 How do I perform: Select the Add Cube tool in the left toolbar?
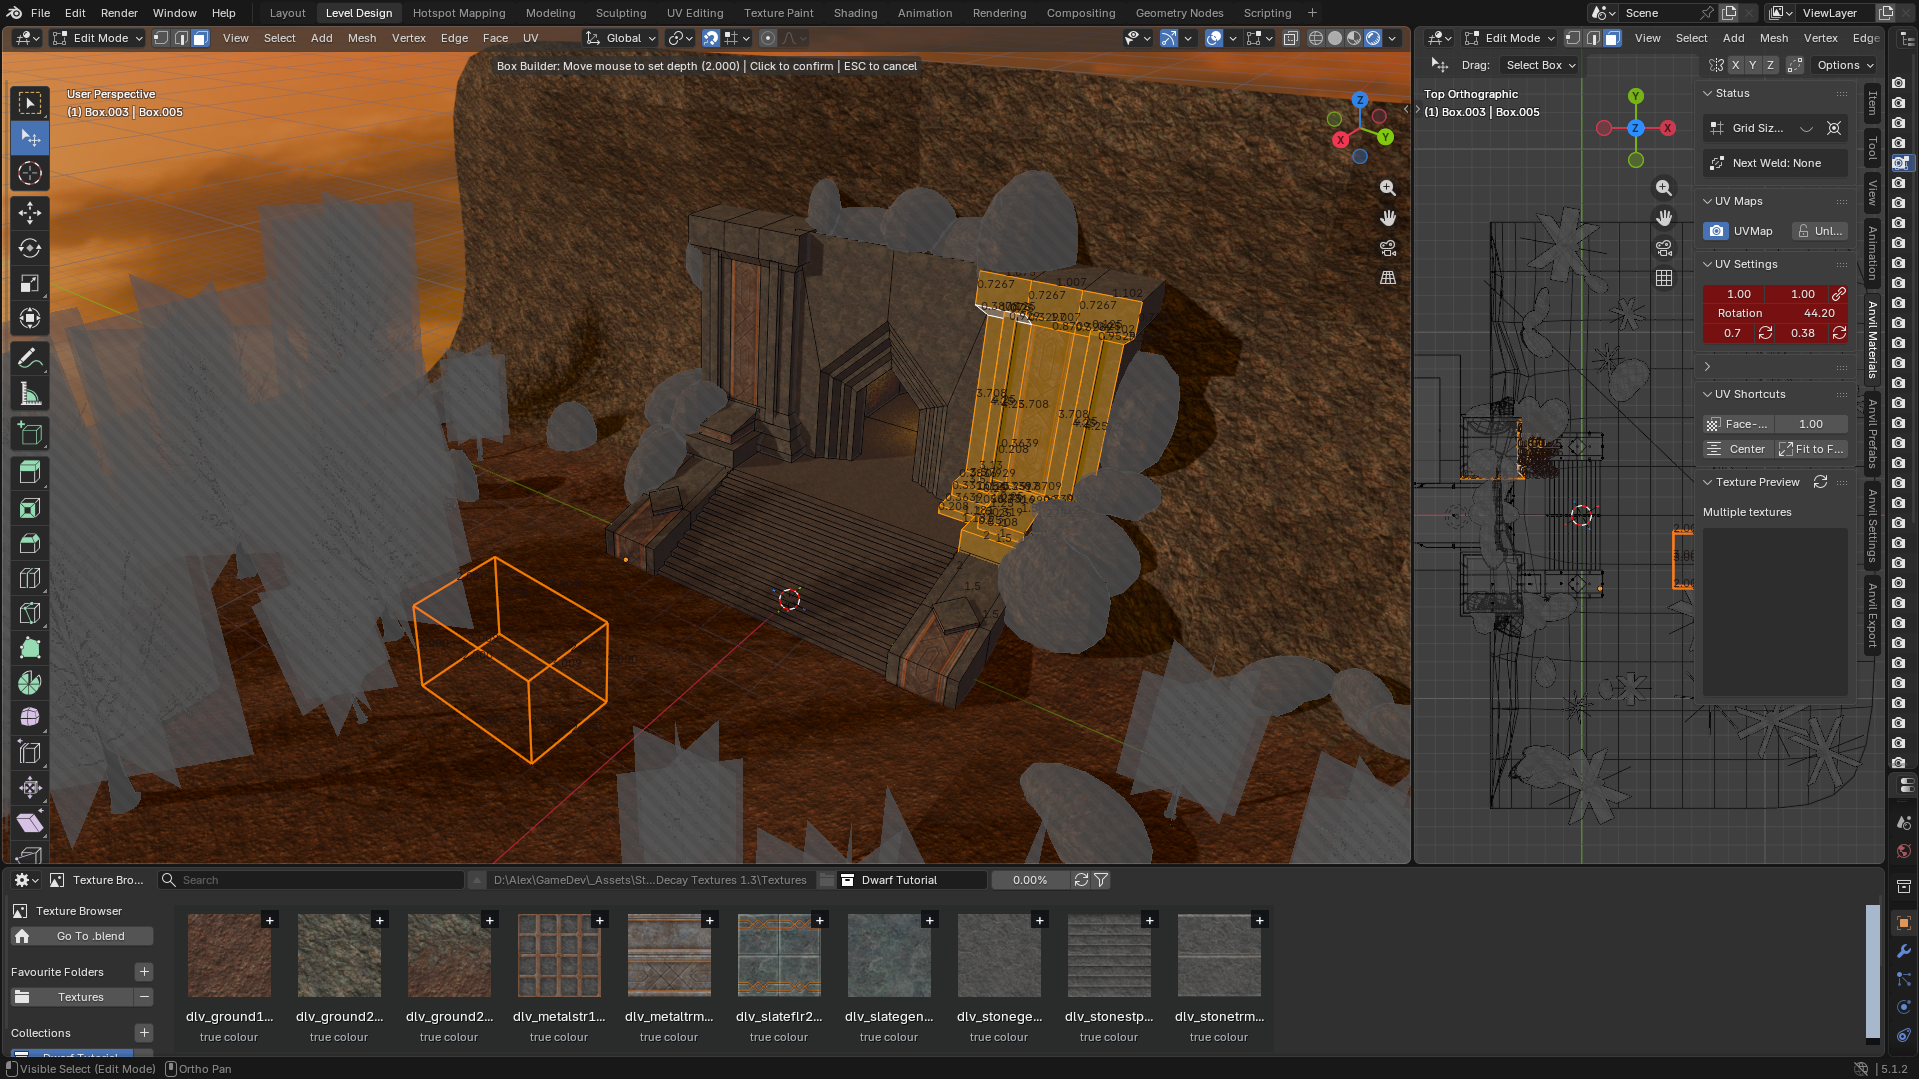pos(30,433)
